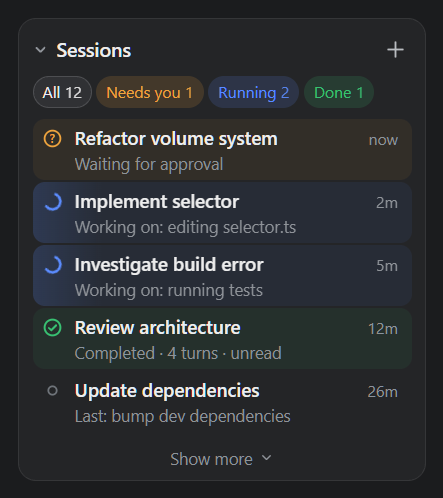The height and width of the screenshot is (498, 443).
Task: Click Working on: editing selector.ts text
Action: tap(185, 228)
